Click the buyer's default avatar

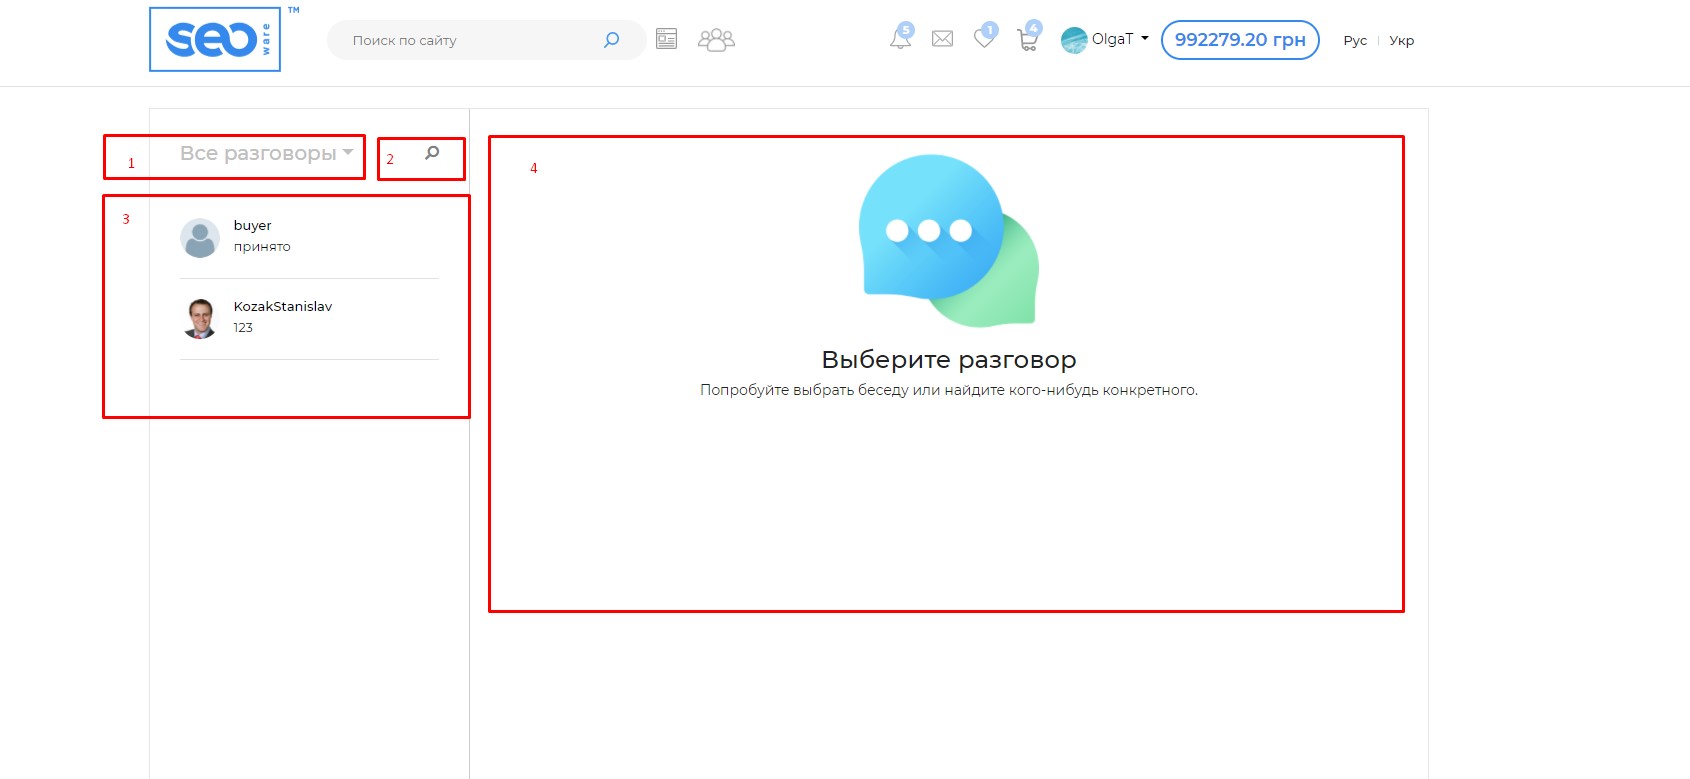click(x=200, y=238)
